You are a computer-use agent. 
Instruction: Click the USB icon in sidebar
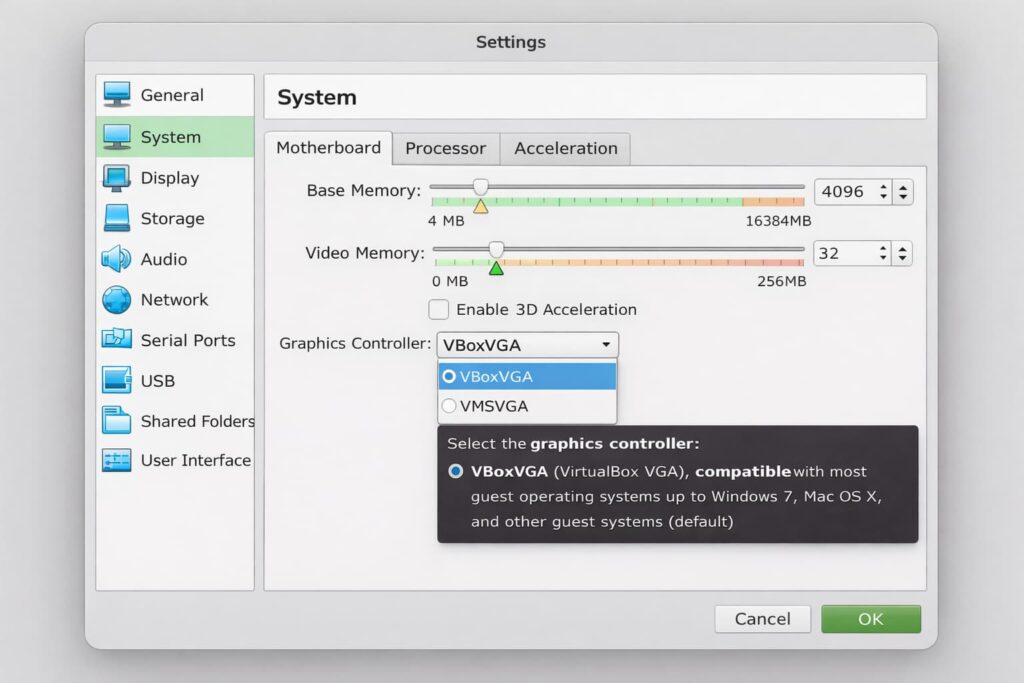click(117, 380)
